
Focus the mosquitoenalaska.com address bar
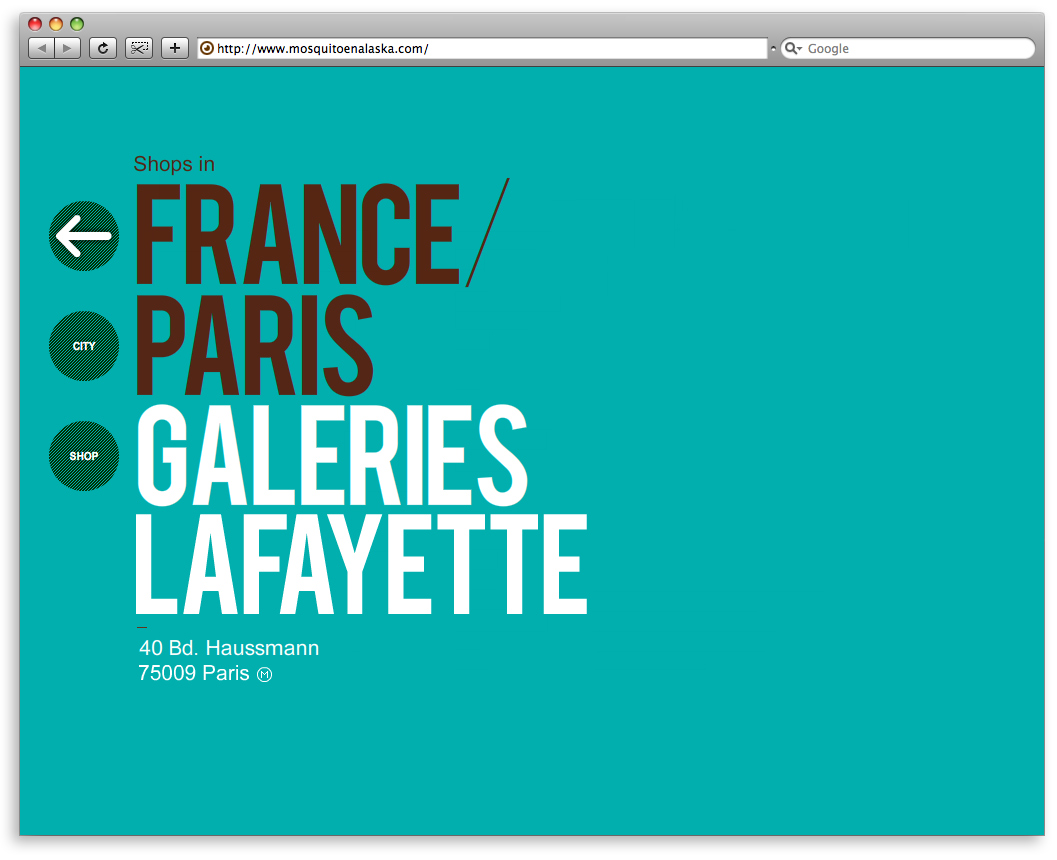(x=490, y=48)
